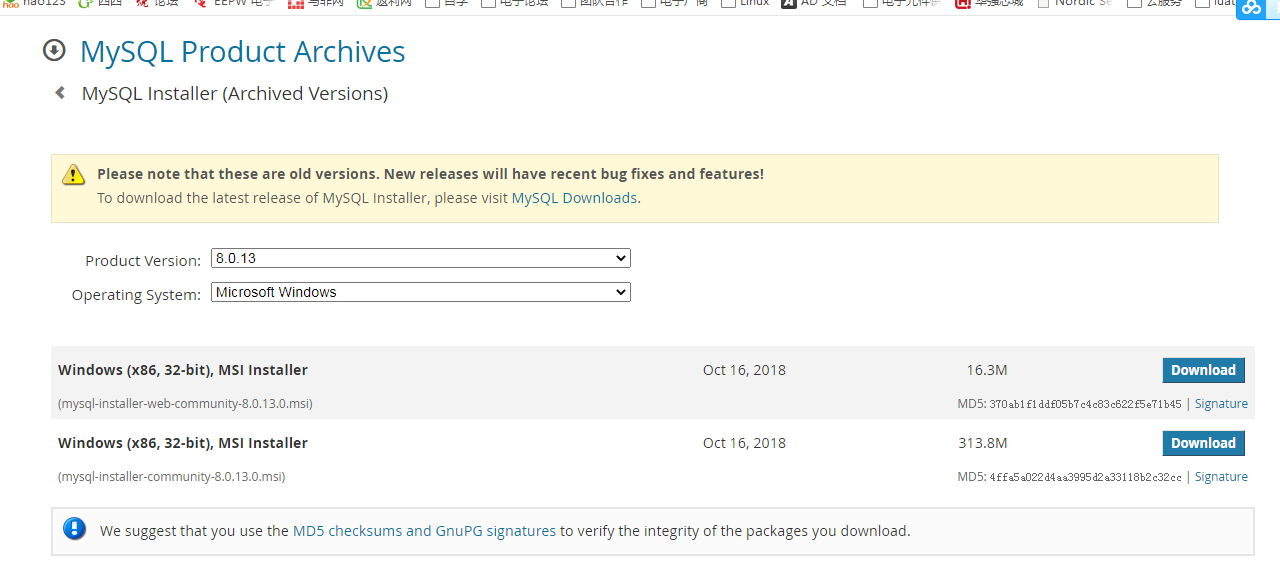1280x576 pixels.
Task: Open the hao123 bookmark
Action: tap(36, 3)
